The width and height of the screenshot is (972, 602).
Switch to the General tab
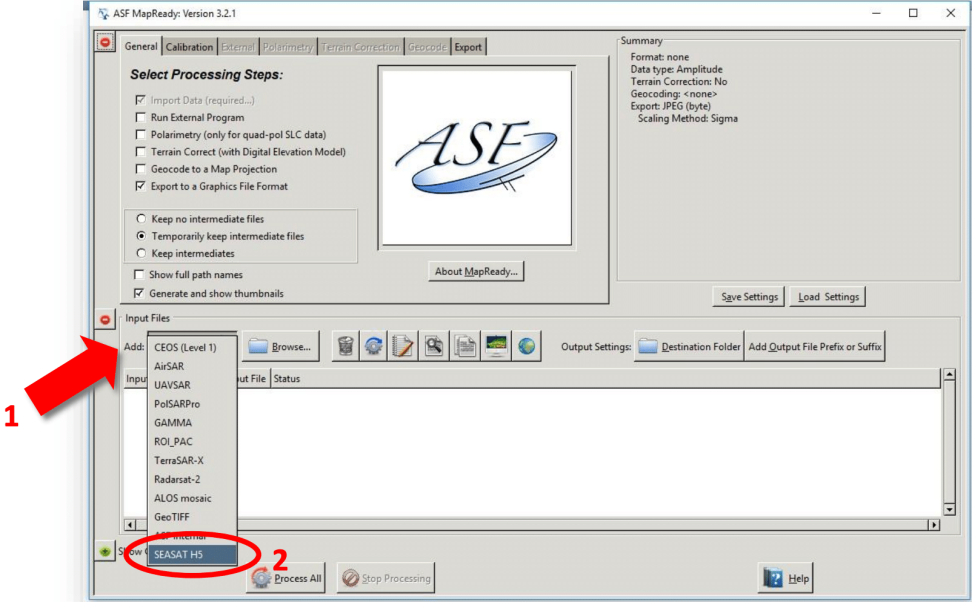pyautogui.click(x=141, y=46)
